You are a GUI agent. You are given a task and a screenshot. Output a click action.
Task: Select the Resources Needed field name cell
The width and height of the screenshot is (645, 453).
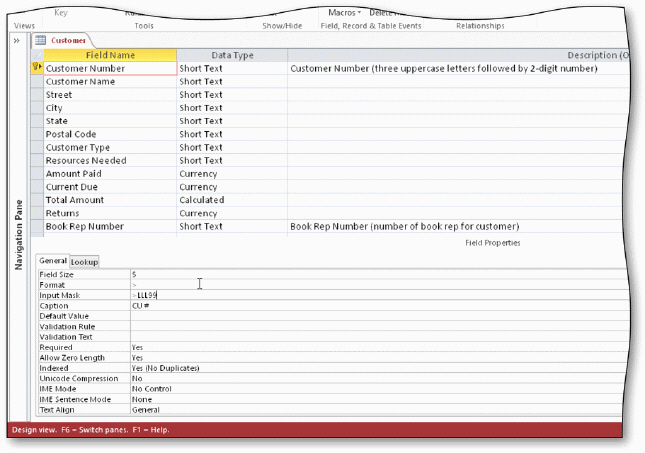pyautogui.click(x=110, y=160)
